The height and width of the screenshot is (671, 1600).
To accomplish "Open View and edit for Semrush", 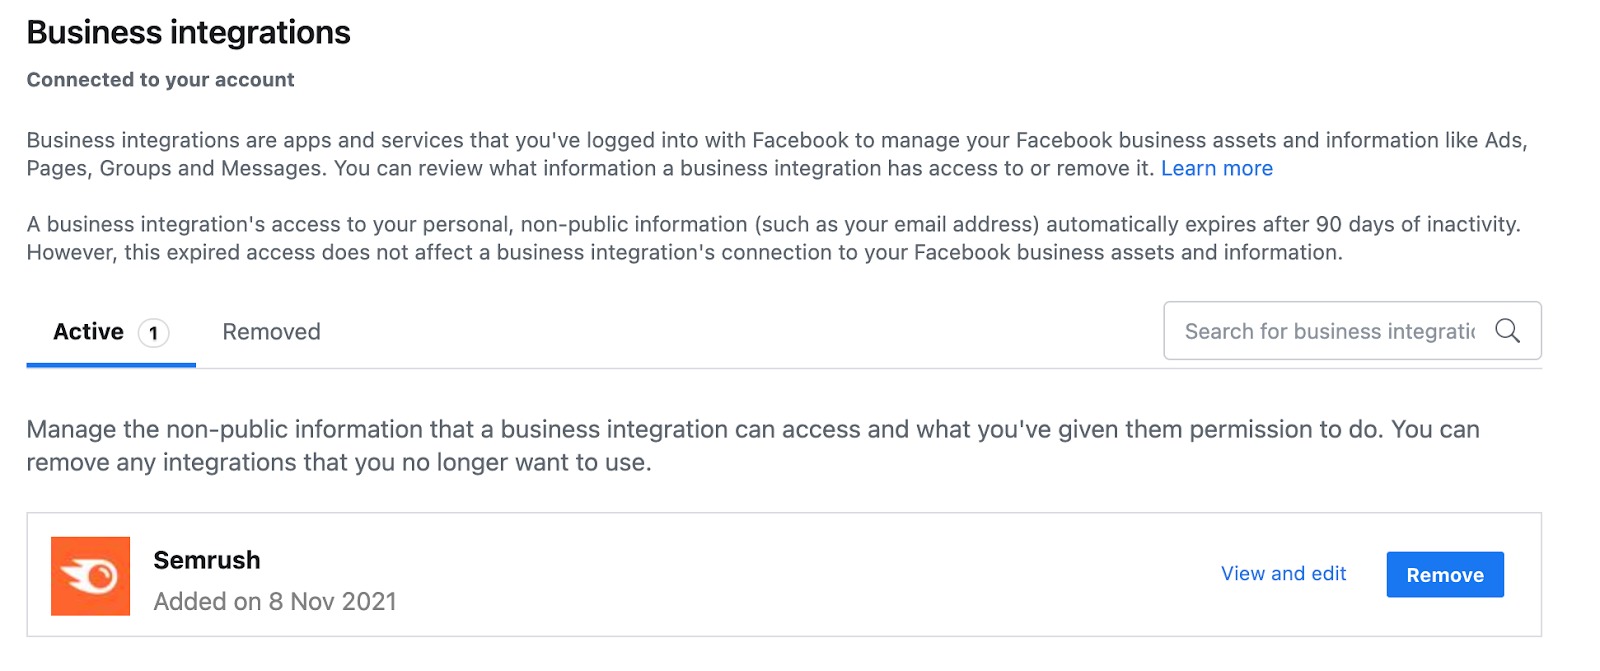I will (1283, 573).
